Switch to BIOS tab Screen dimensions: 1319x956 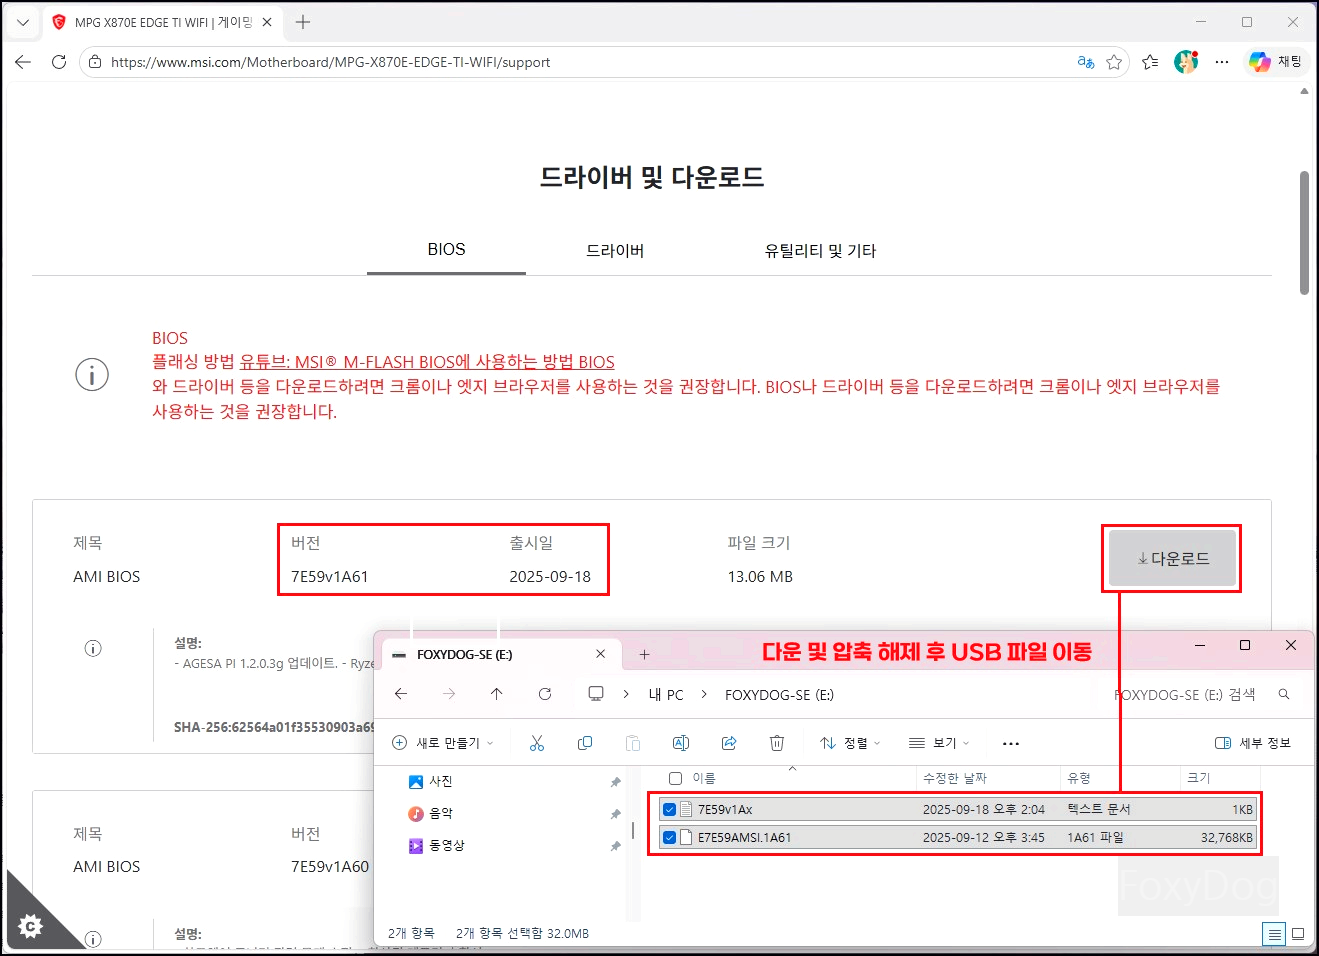click(446, 250)
